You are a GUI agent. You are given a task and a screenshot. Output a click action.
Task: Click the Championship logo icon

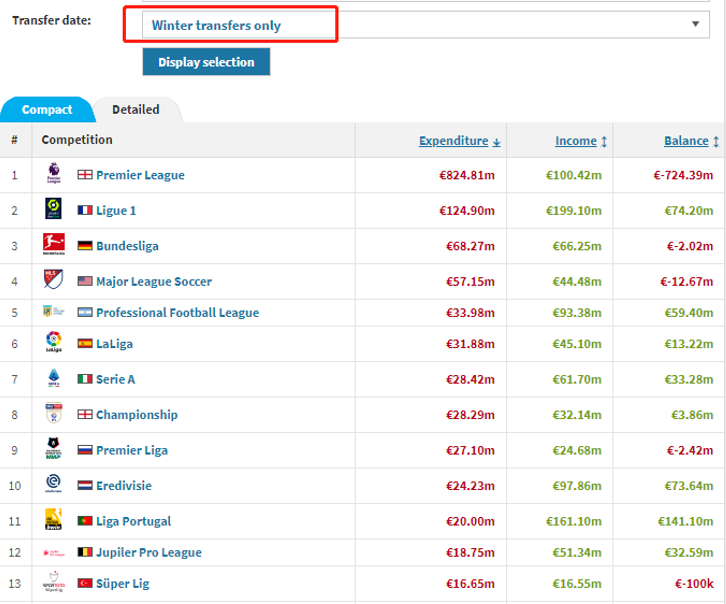(54, 413)
